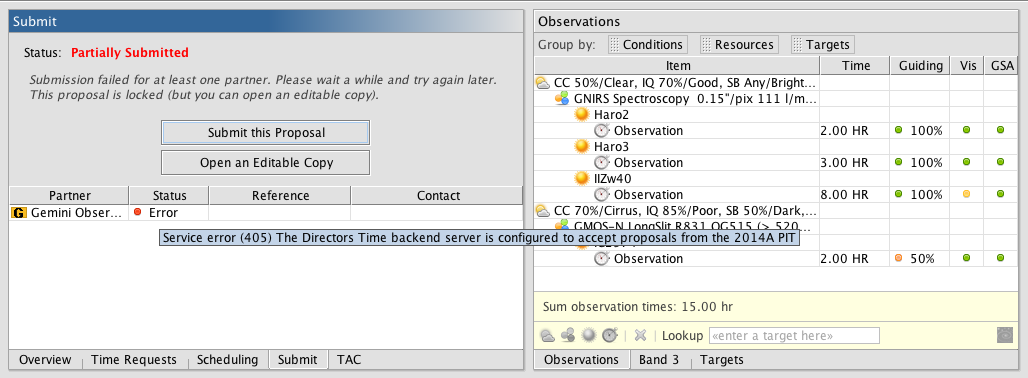Image resolution: width=1028 pixels, height=378 pixels.
Task: Click the green GSA dot in the Haro2 row
Action: coord(1000,130)
